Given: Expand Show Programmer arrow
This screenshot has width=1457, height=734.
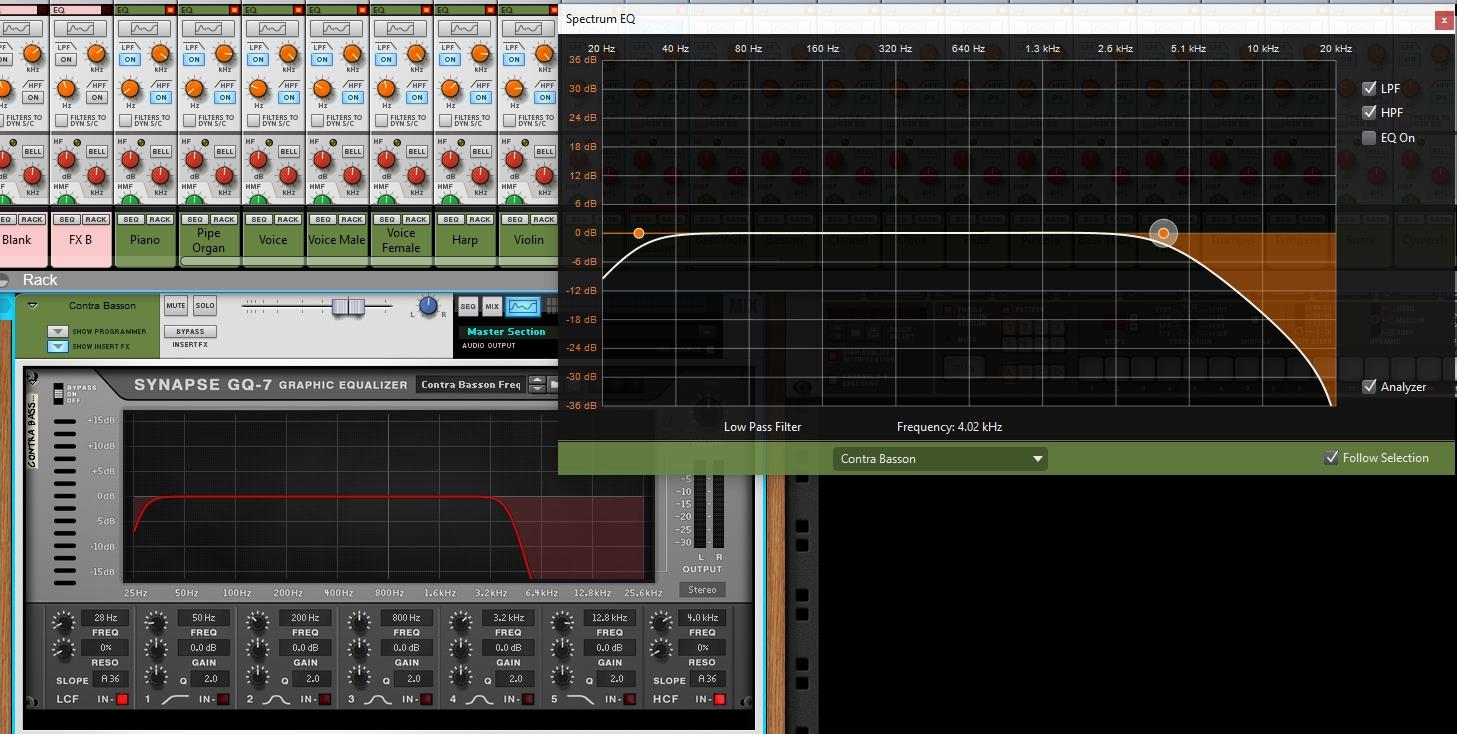Looking at the screenshot, I should tap(57, 332).
